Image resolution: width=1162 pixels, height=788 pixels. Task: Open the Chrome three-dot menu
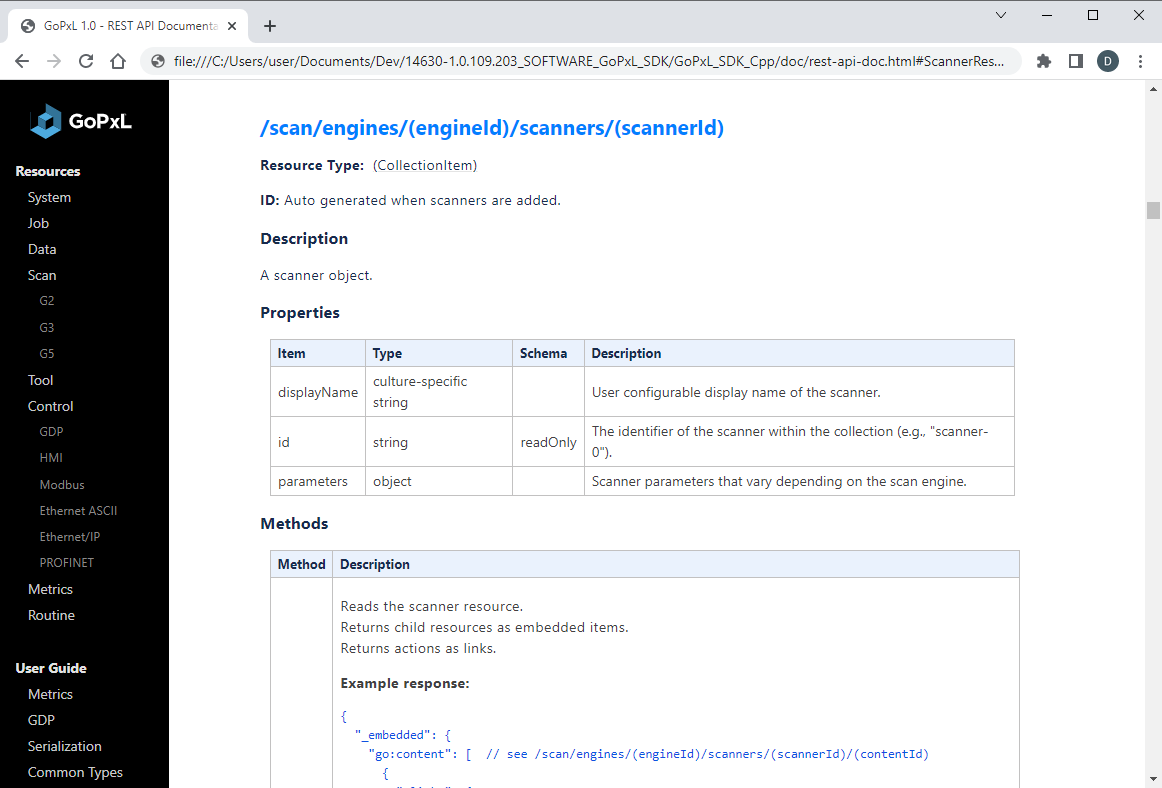coord(1139,61)
